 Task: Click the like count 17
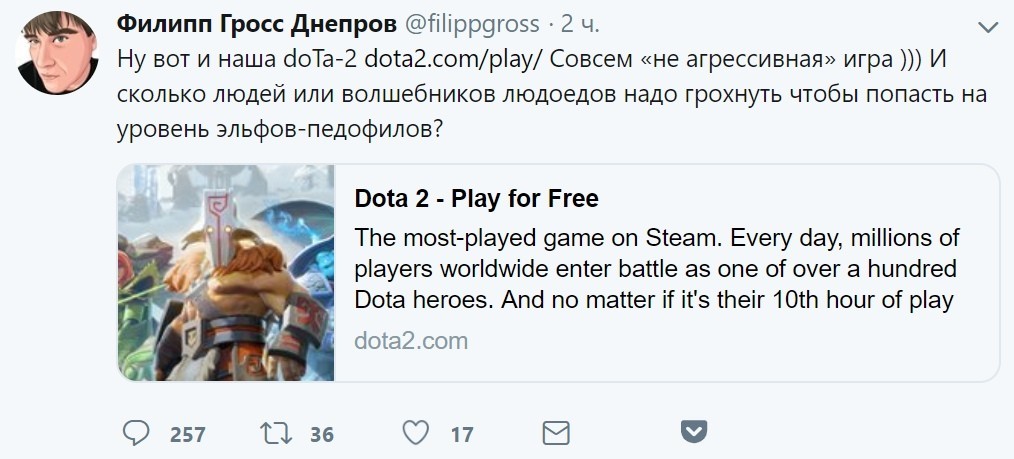462,434
